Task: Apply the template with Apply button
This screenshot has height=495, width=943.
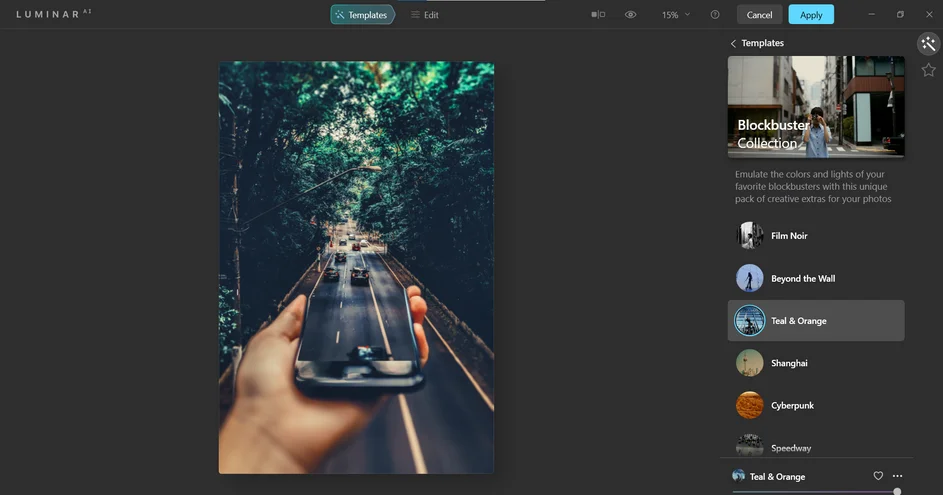Action: pyautogui.click(x=810, y=15)
